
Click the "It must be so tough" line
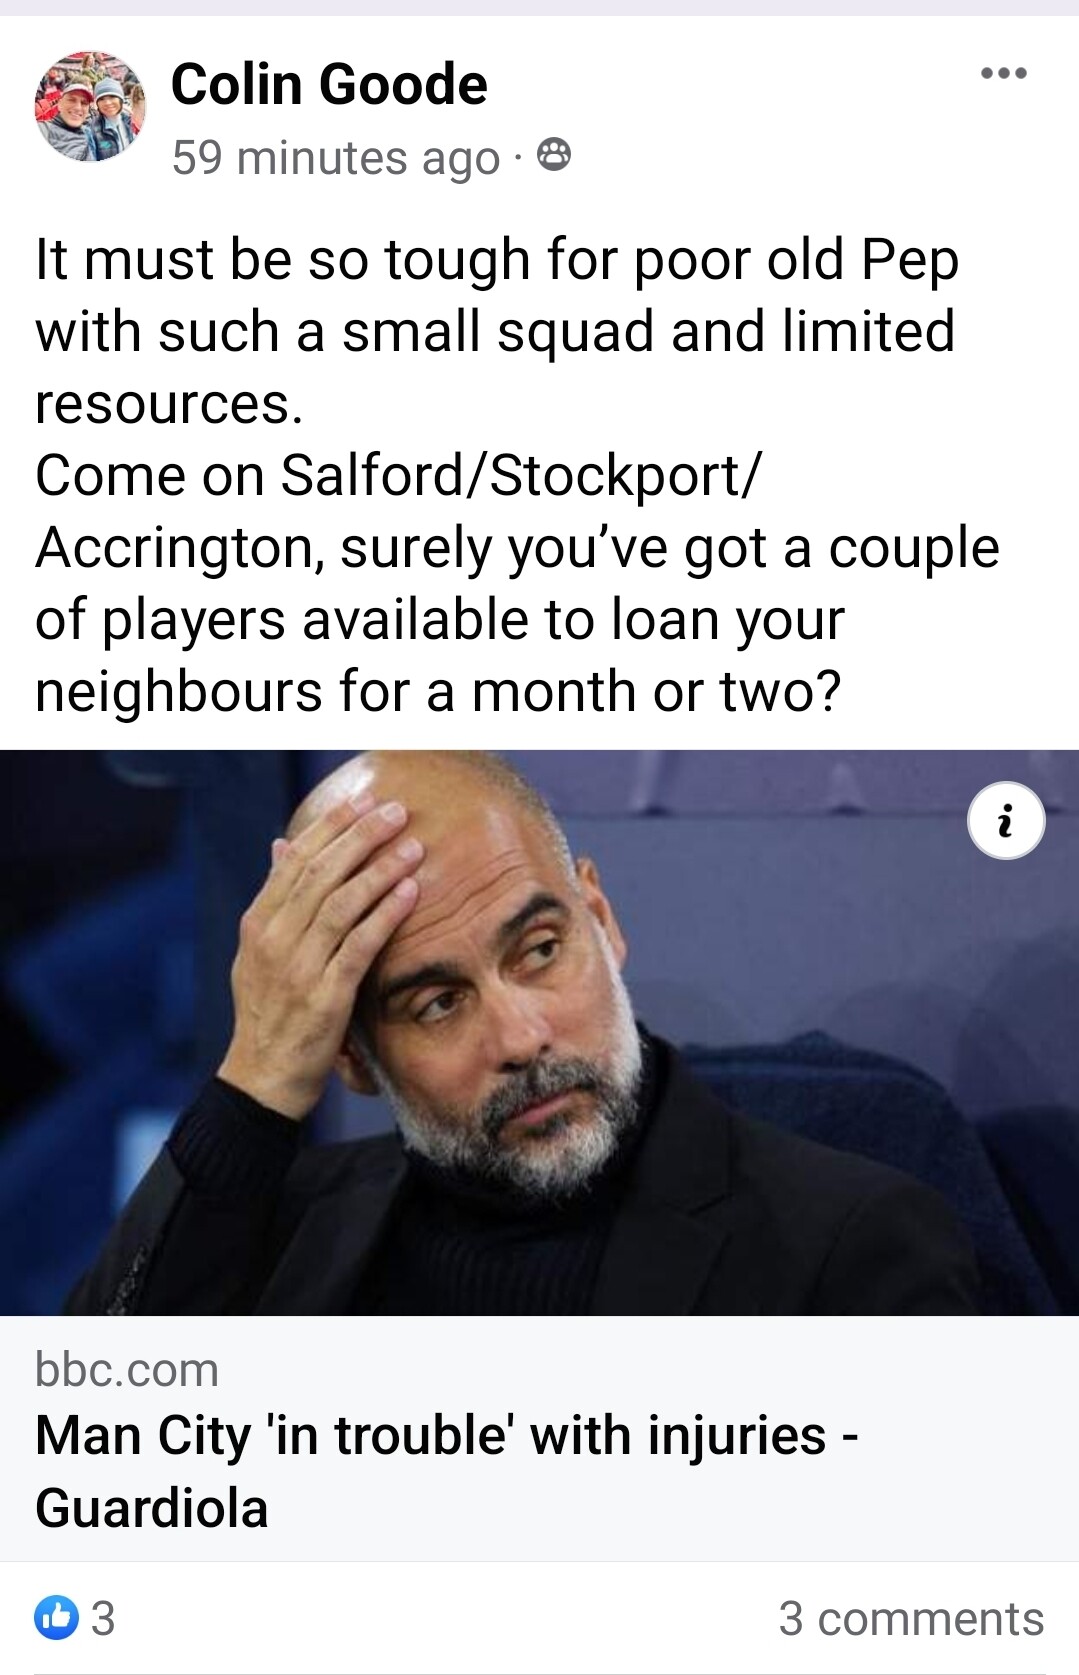click(497, 259)
